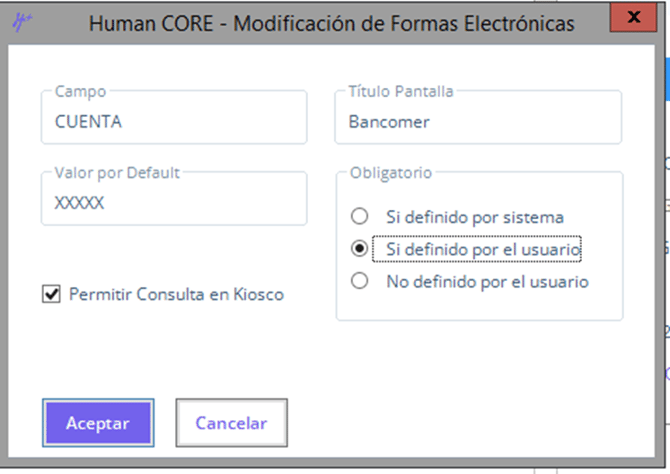Pick the "No definido por el usuario" radio circle
Image resolution: width=670 pixels, height=474 pixels.
(x=360, y=282)
